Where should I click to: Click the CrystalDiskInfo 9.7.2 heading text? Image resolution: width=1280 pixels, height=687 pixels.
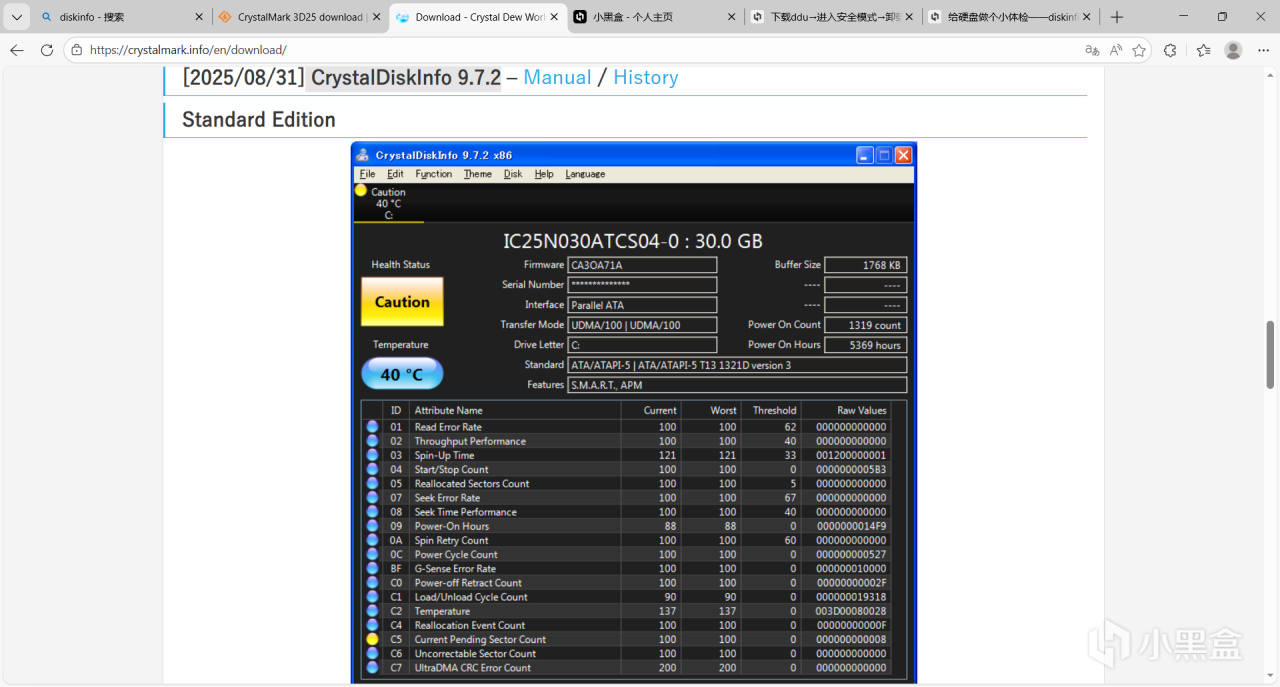pos(405,77)
